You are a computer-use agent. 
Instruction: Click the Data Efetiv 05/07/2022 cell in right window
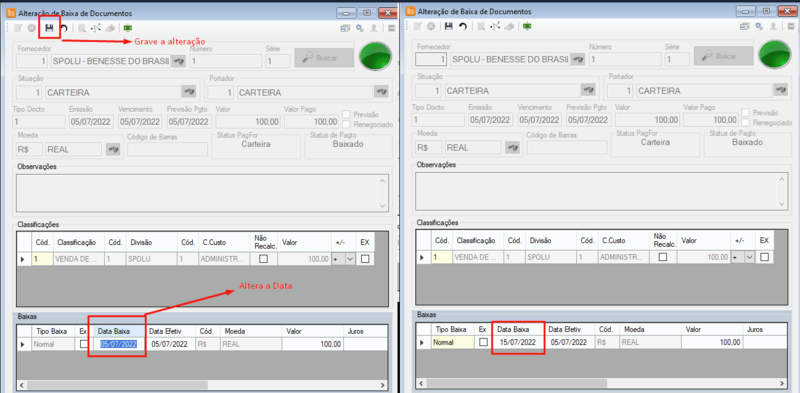[x=570, y=342]
